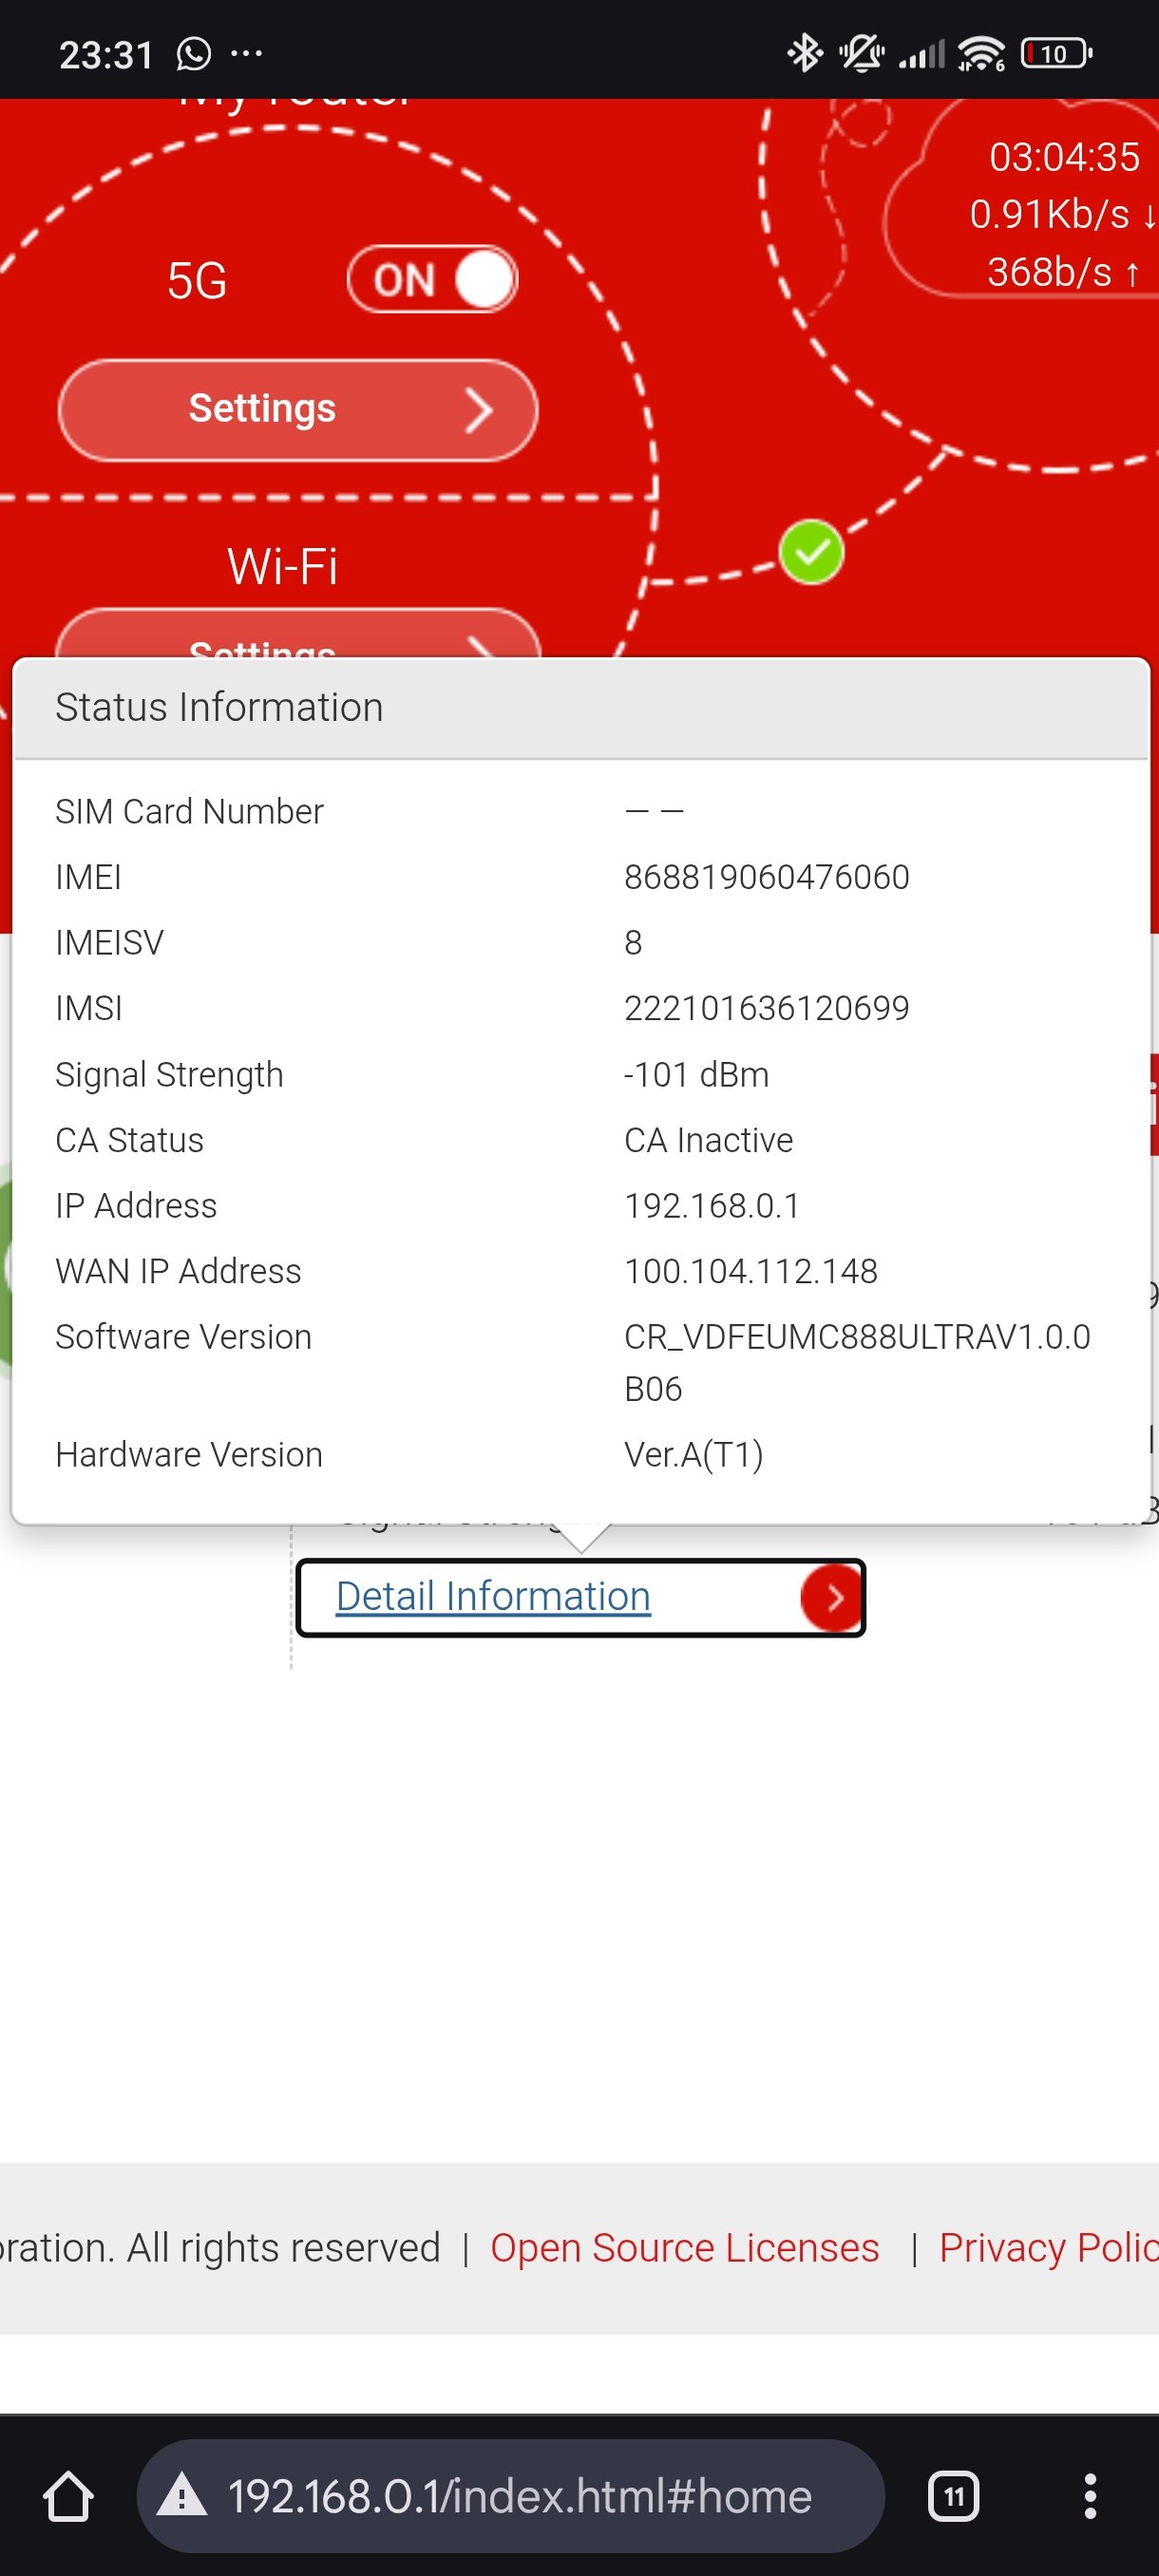Click the Status Information popup header
The width and height of the screenshot is (1159, 2576).
(580, 708)
